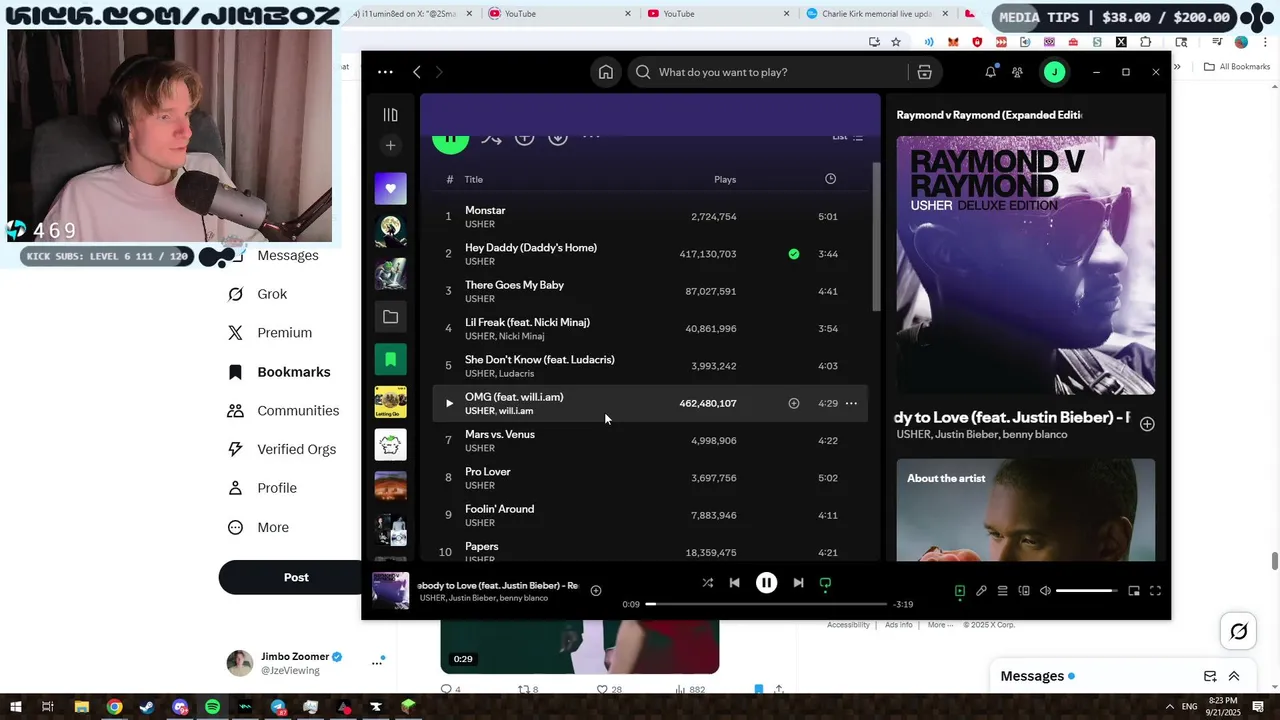This screenshot has height=720, width=1280.
Task: Open Spotify miniplayer
Action: [x=1134, y=591]
